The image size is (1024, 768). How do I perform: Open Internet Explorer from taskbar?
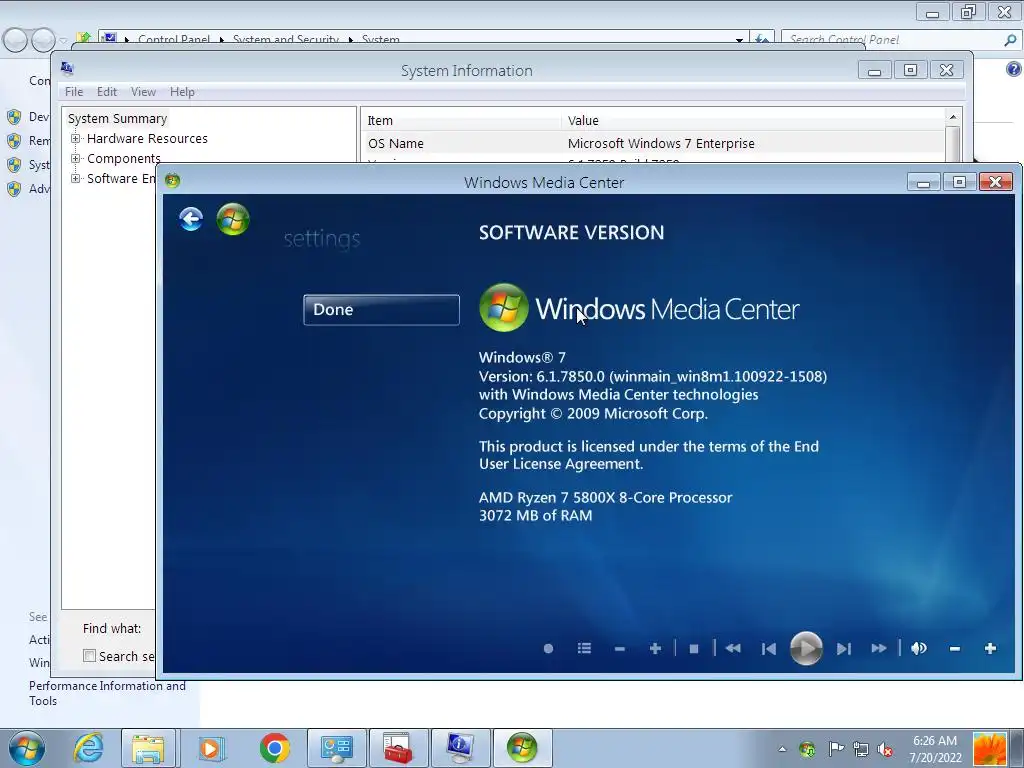click(88, 748)
